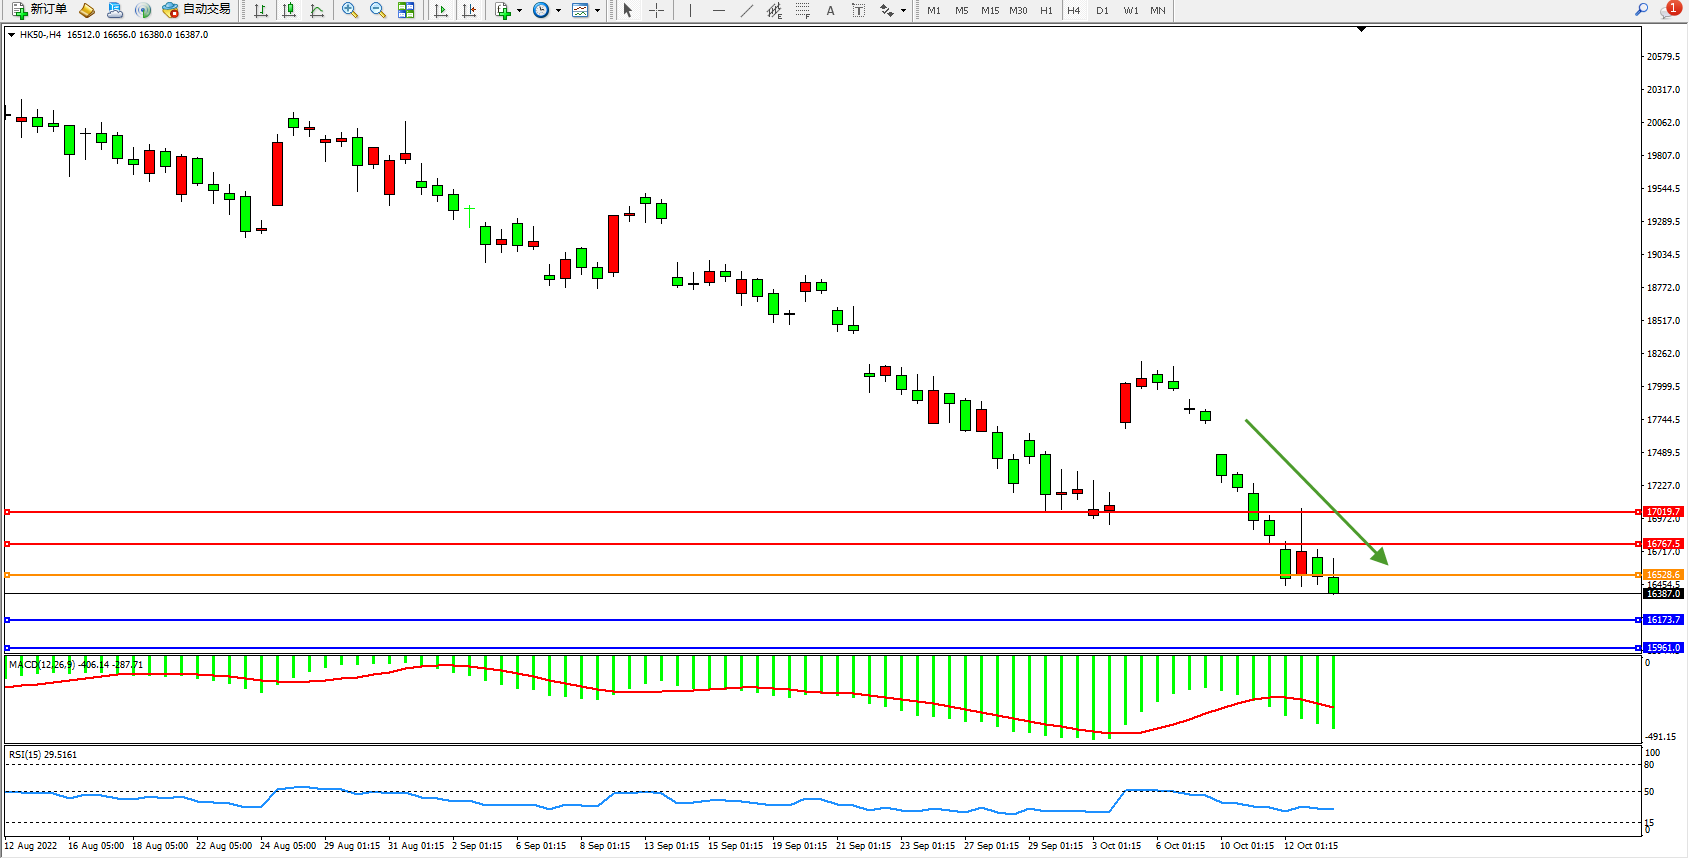Select the D1 timeframe
Viewport: 1689px width, 859px height.
(x=1102, y=10)
